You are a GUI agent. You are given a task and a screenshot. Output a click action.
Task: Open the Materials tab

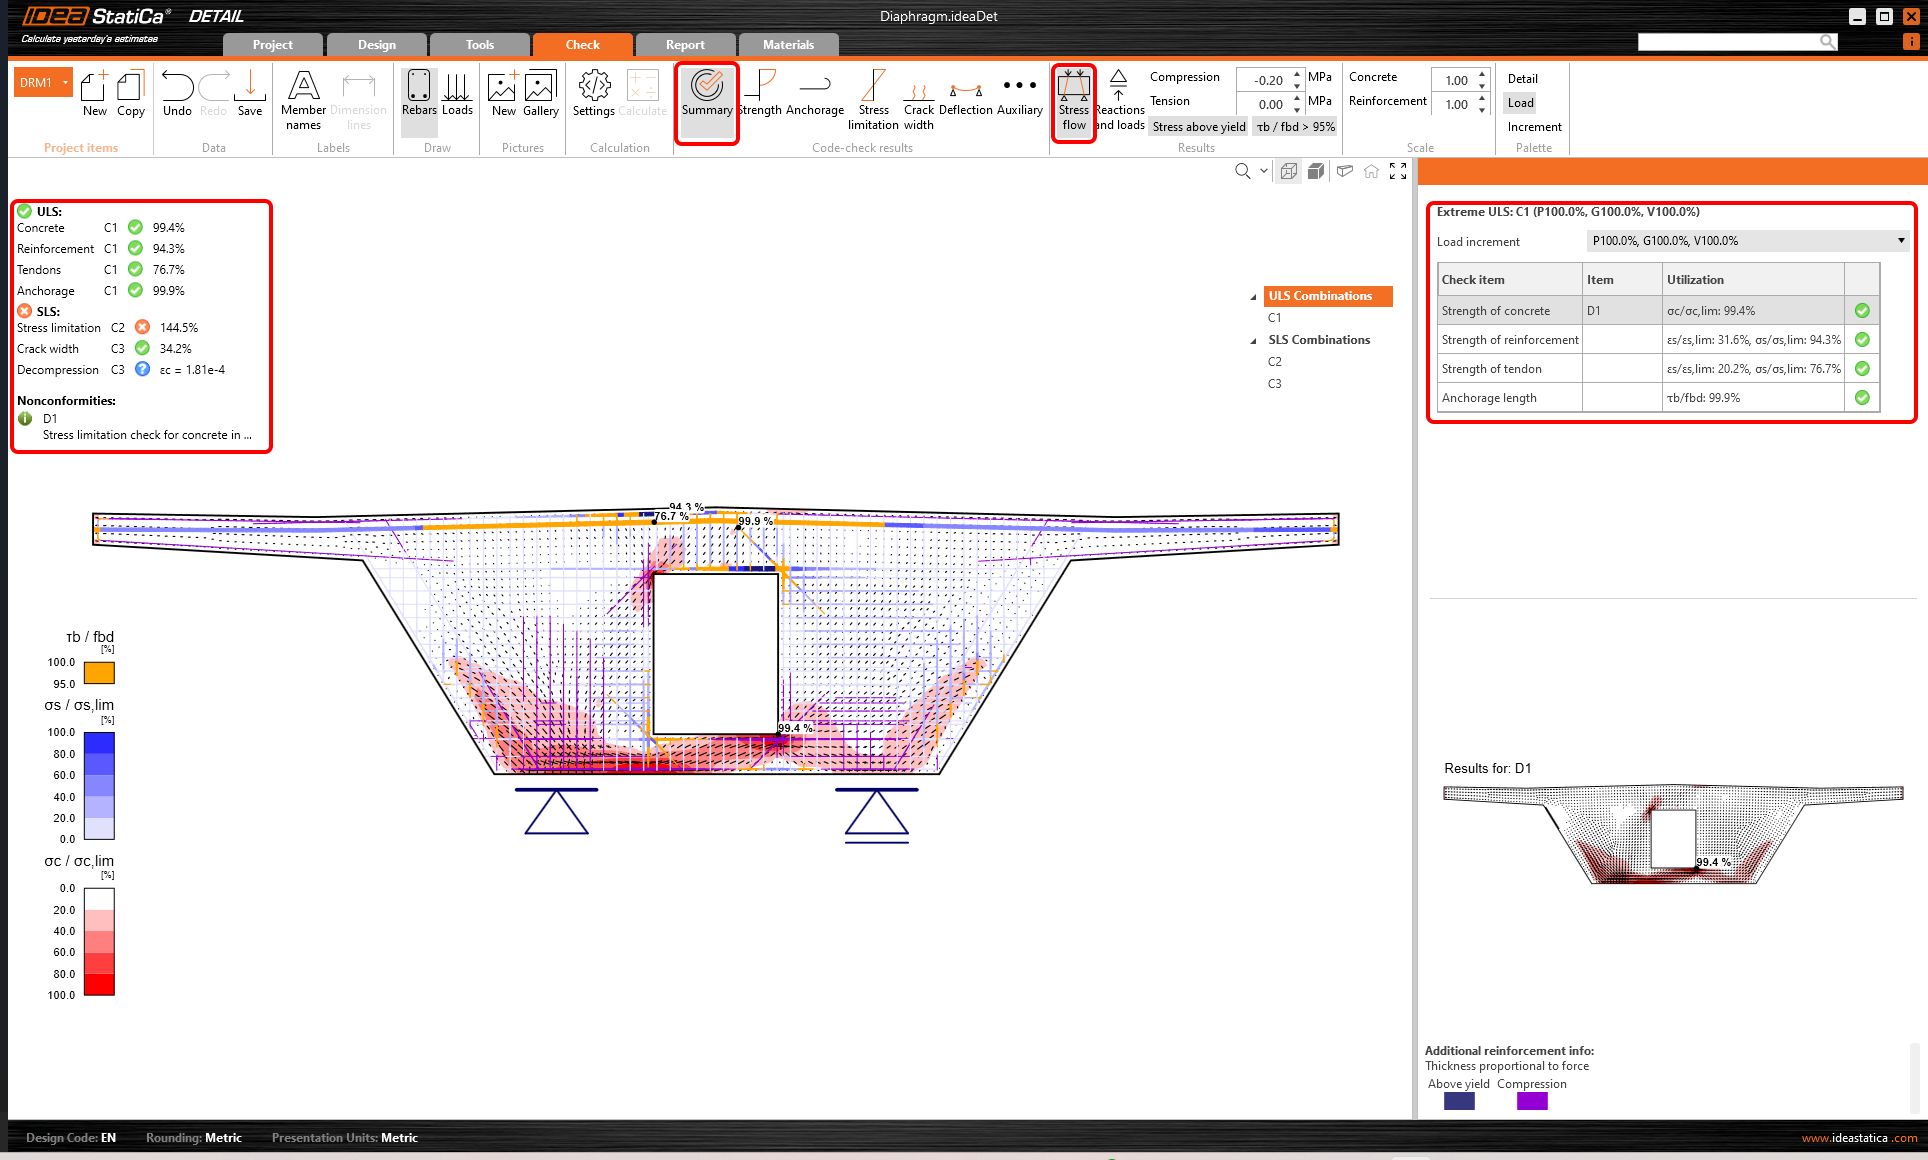788,45
